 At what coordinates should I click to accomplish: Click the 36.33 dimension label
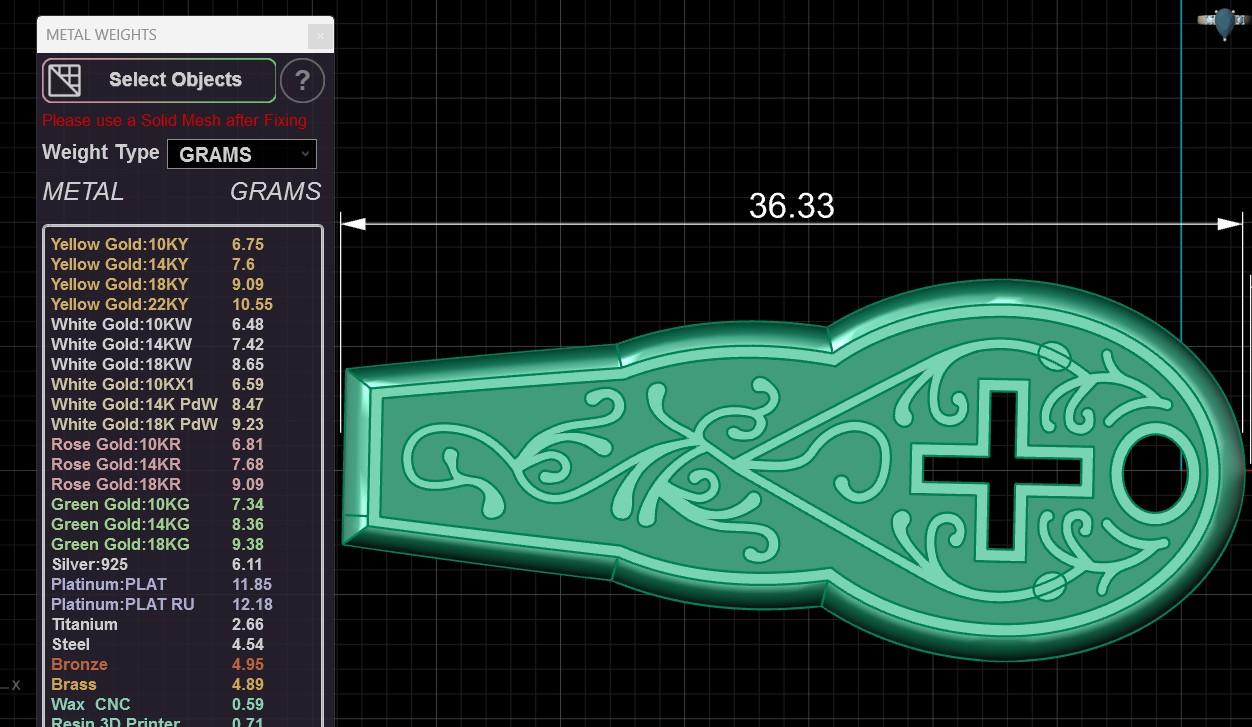click(x=791, y=205)
